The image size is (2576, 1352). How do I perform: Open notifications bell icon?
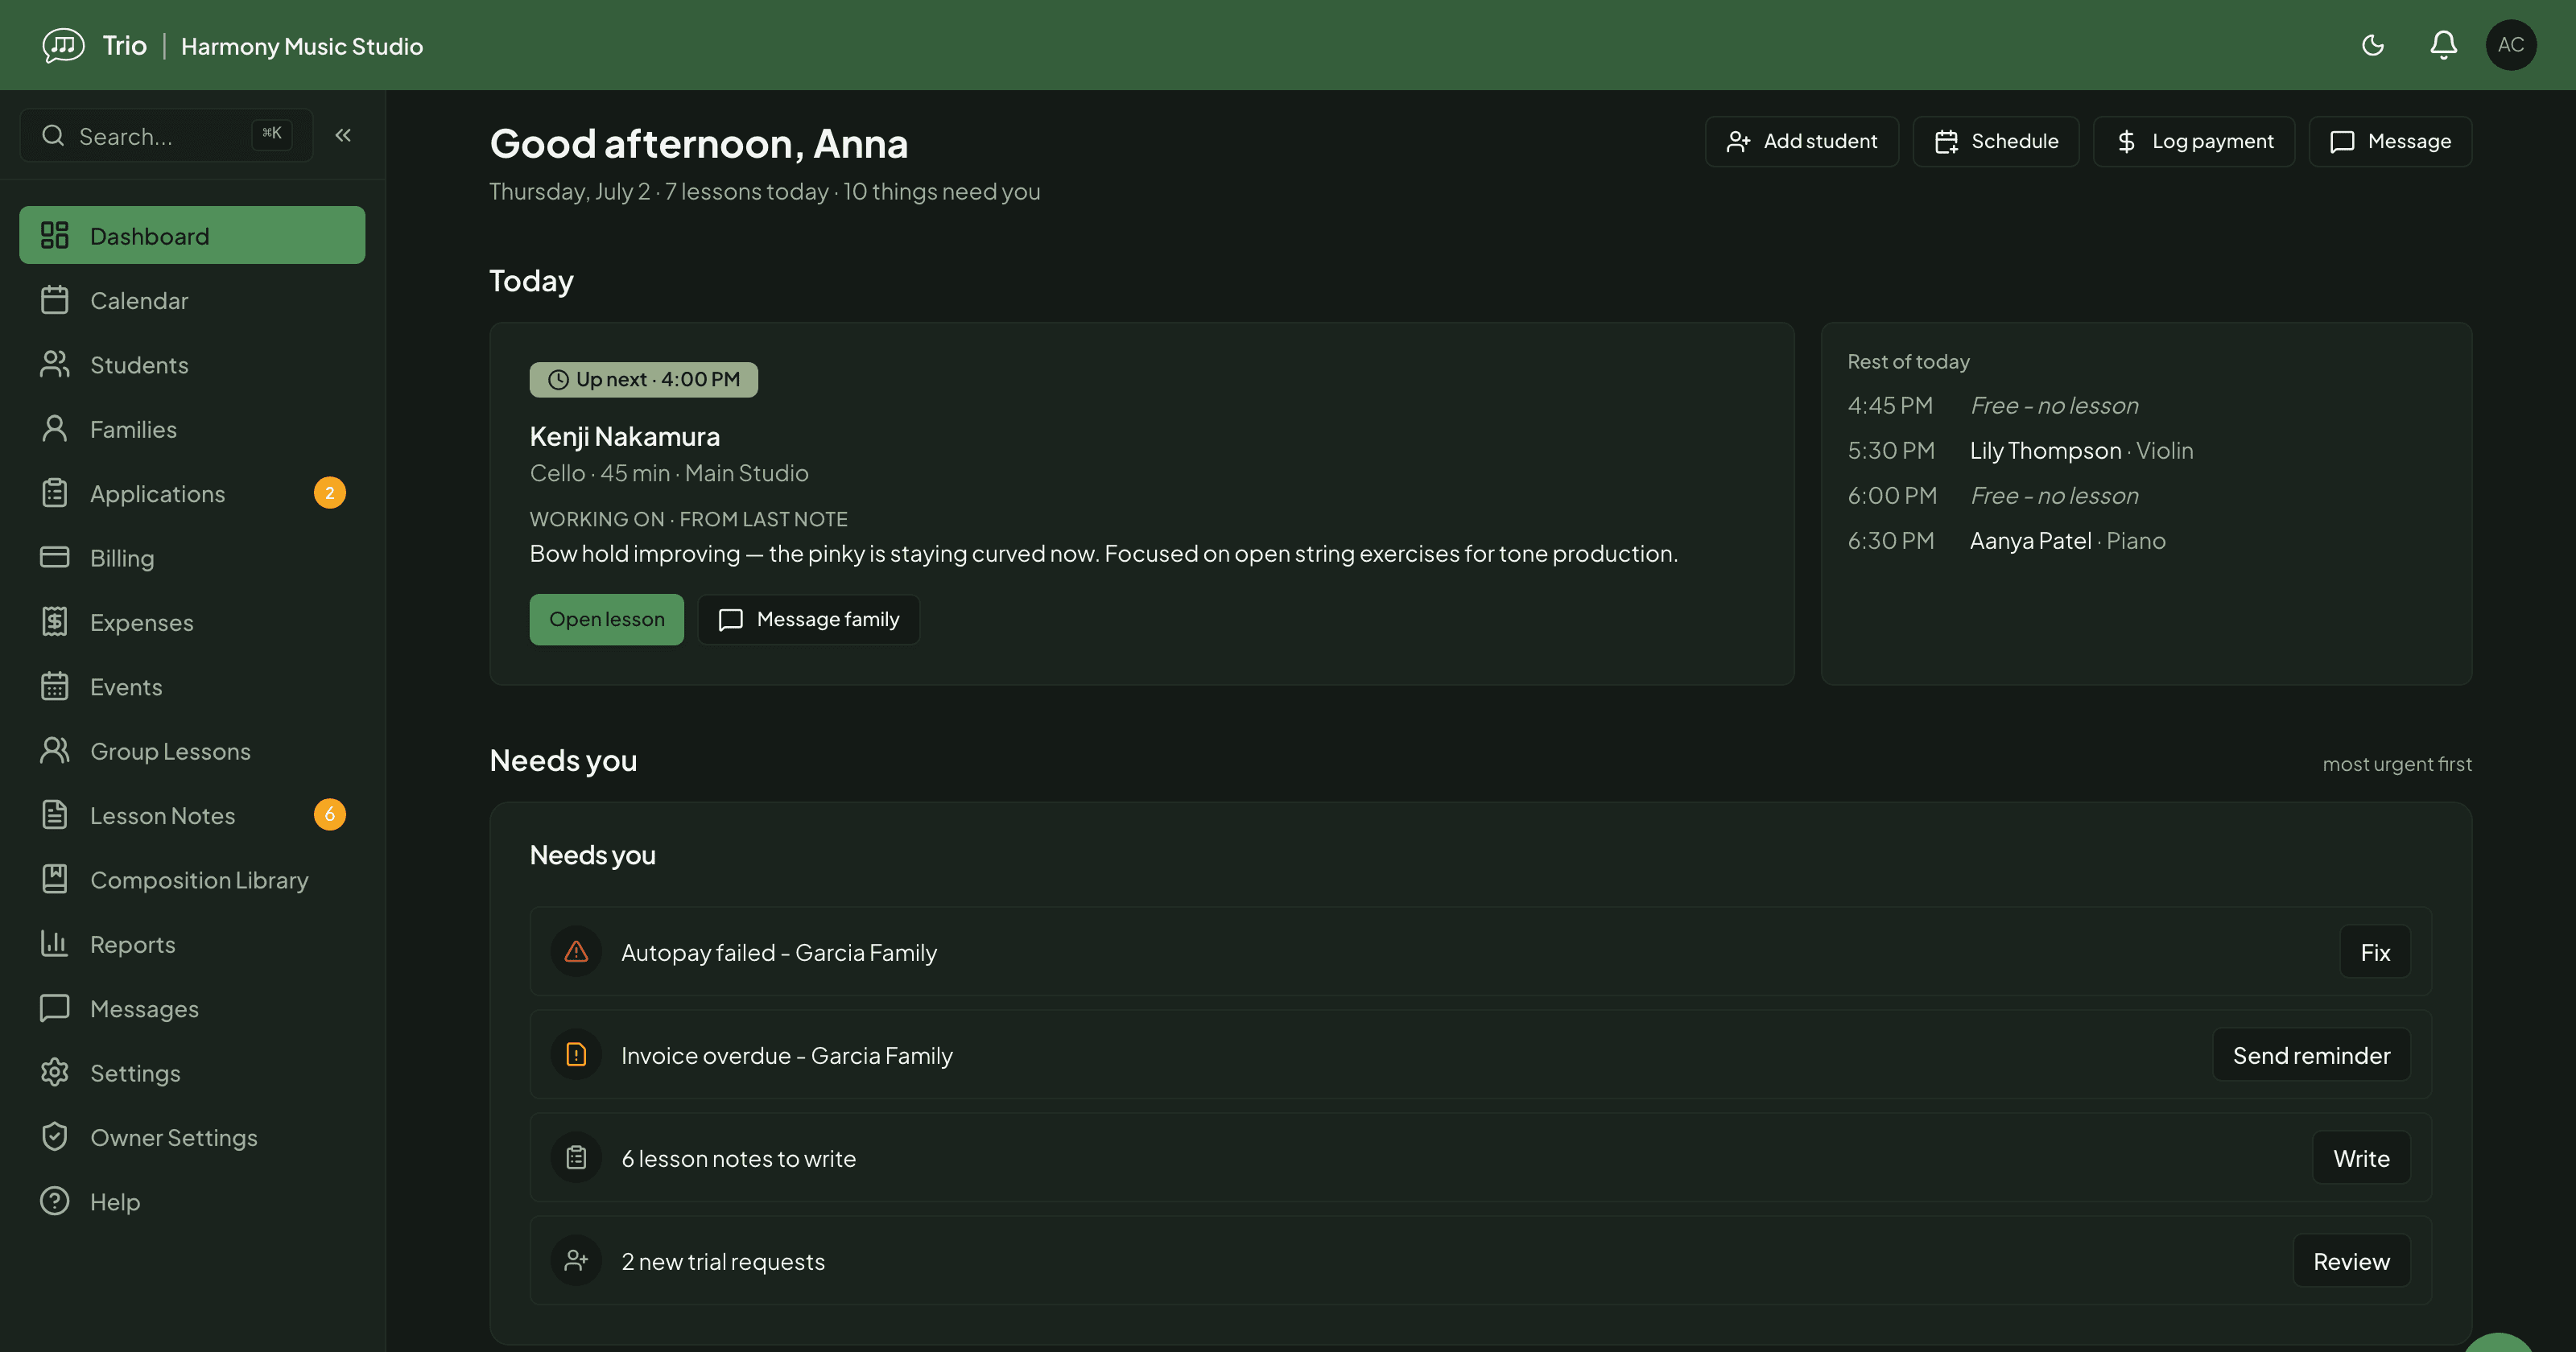click(2443, 45)
